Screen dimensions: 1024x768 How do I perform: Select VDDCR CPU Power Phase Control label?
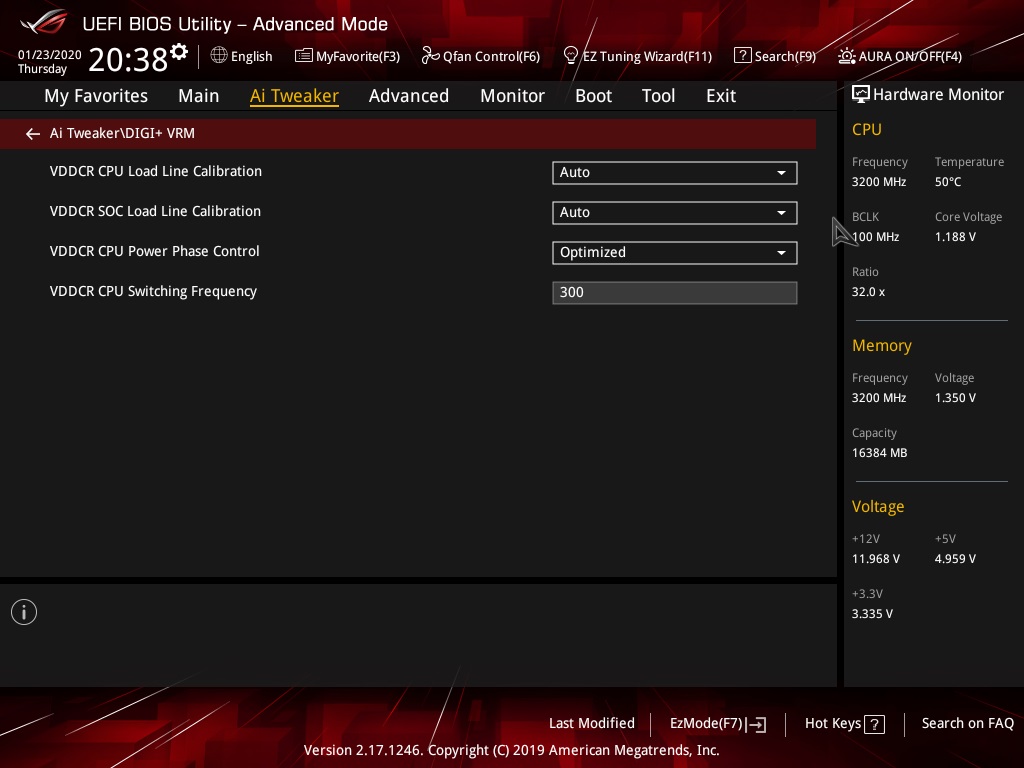tap(154, 251)
